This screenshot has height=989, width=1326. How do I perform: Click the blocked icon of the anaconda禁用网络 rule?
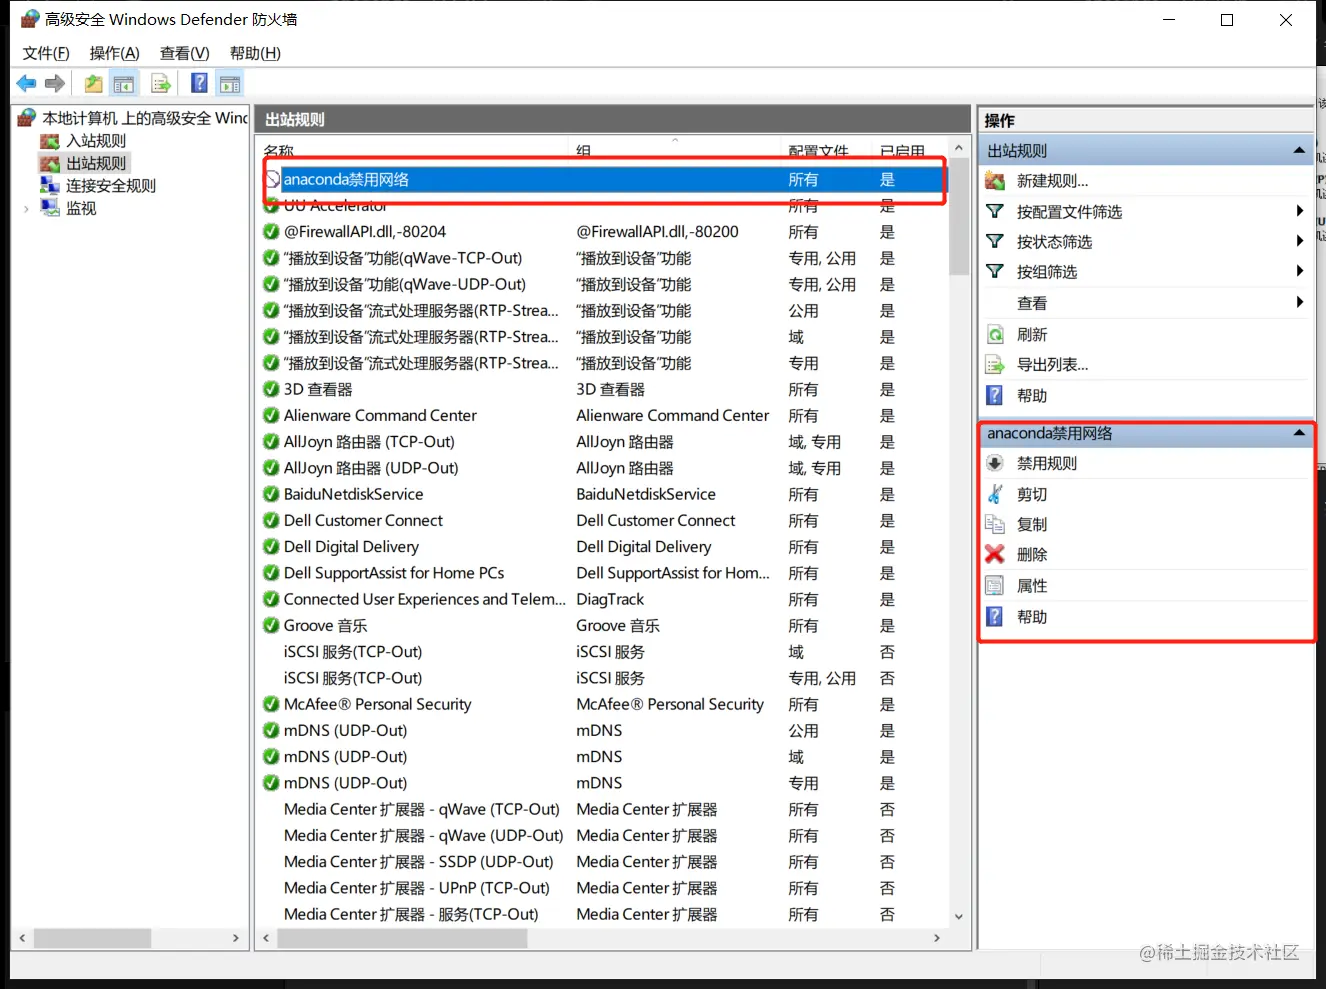[272, 180]
